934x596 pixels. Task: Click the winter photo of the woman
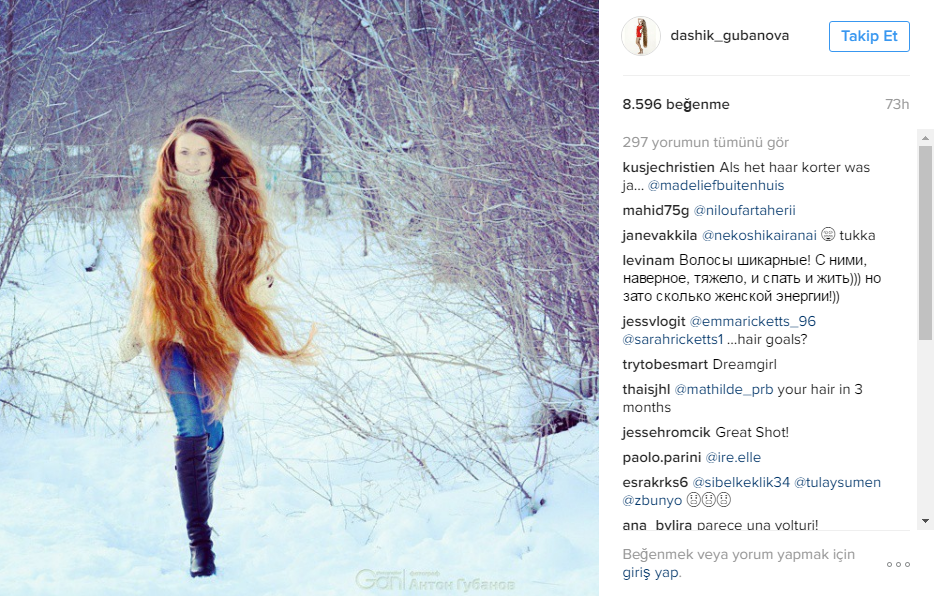point(299,298)
